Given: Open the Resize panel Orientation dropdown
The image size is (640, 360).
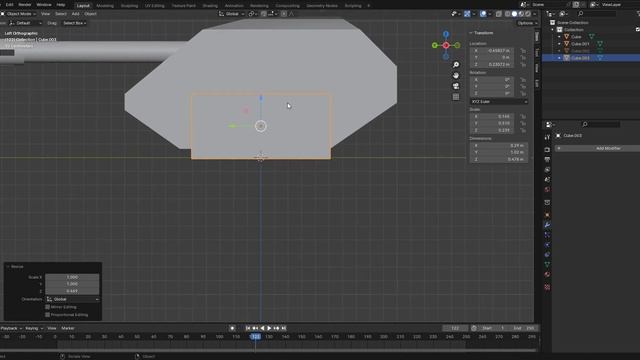Looking at the screenshot, I should (x=72, y=299).
